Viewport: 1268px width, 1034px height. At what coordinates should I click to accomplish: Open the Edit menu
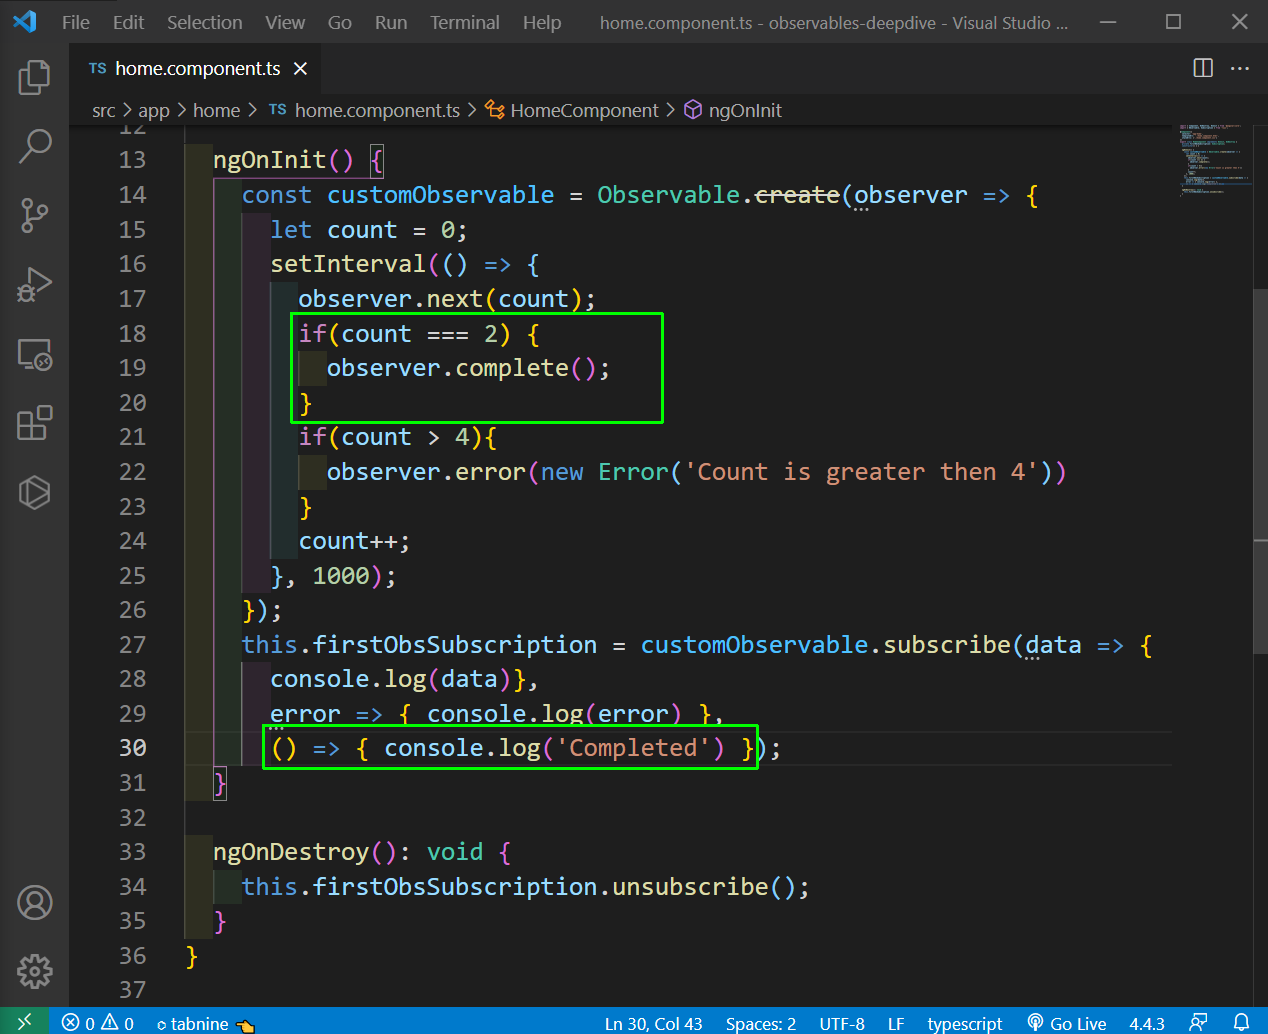click(x=128, y=22)
